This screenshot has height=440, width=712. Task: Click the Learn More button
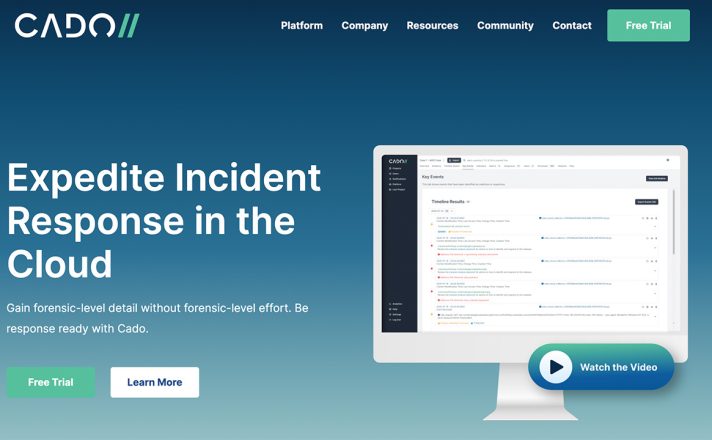[154, 382]
